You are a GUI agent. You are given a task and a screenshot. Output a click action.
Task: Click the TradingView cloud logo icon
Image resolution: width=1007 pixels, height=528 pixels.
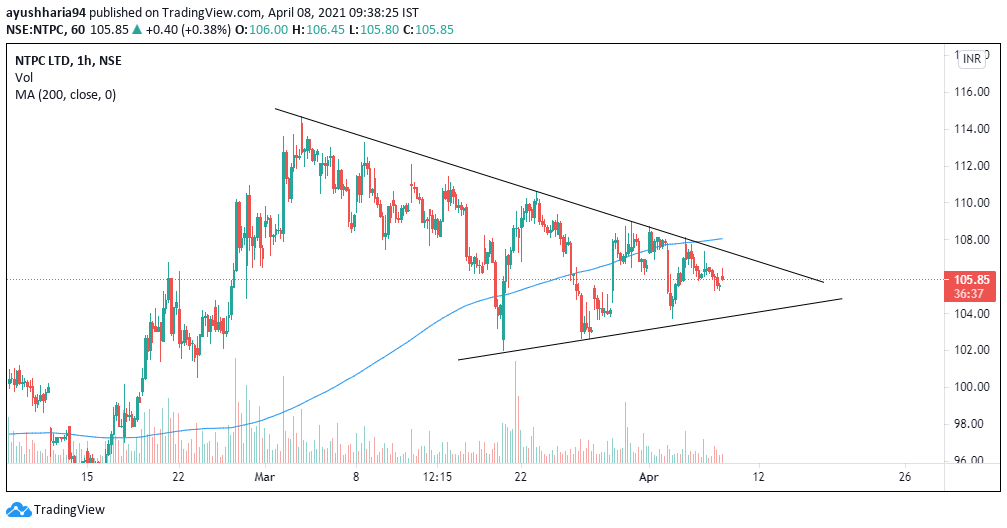click(19, 510)
